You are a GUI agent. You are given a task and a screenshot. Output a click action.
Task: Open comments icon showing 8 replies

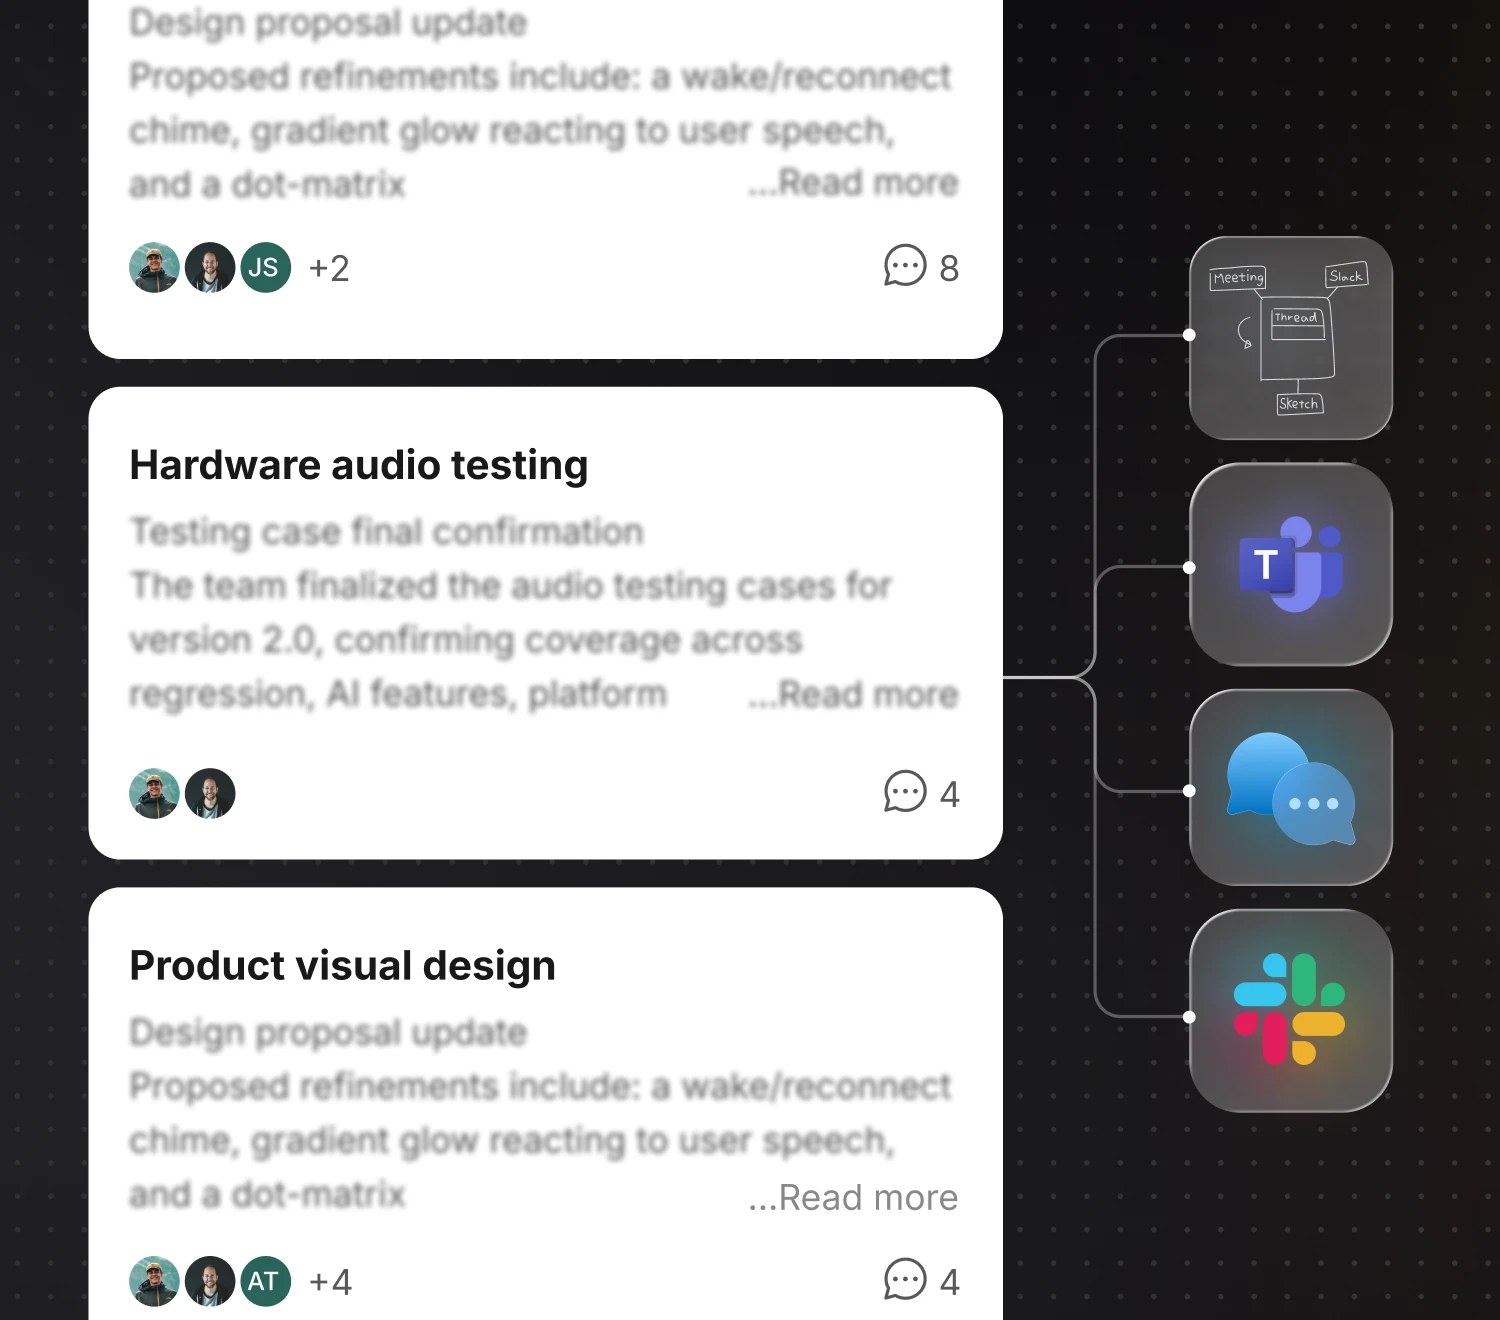pyautogui.click(x=921, y=267)
